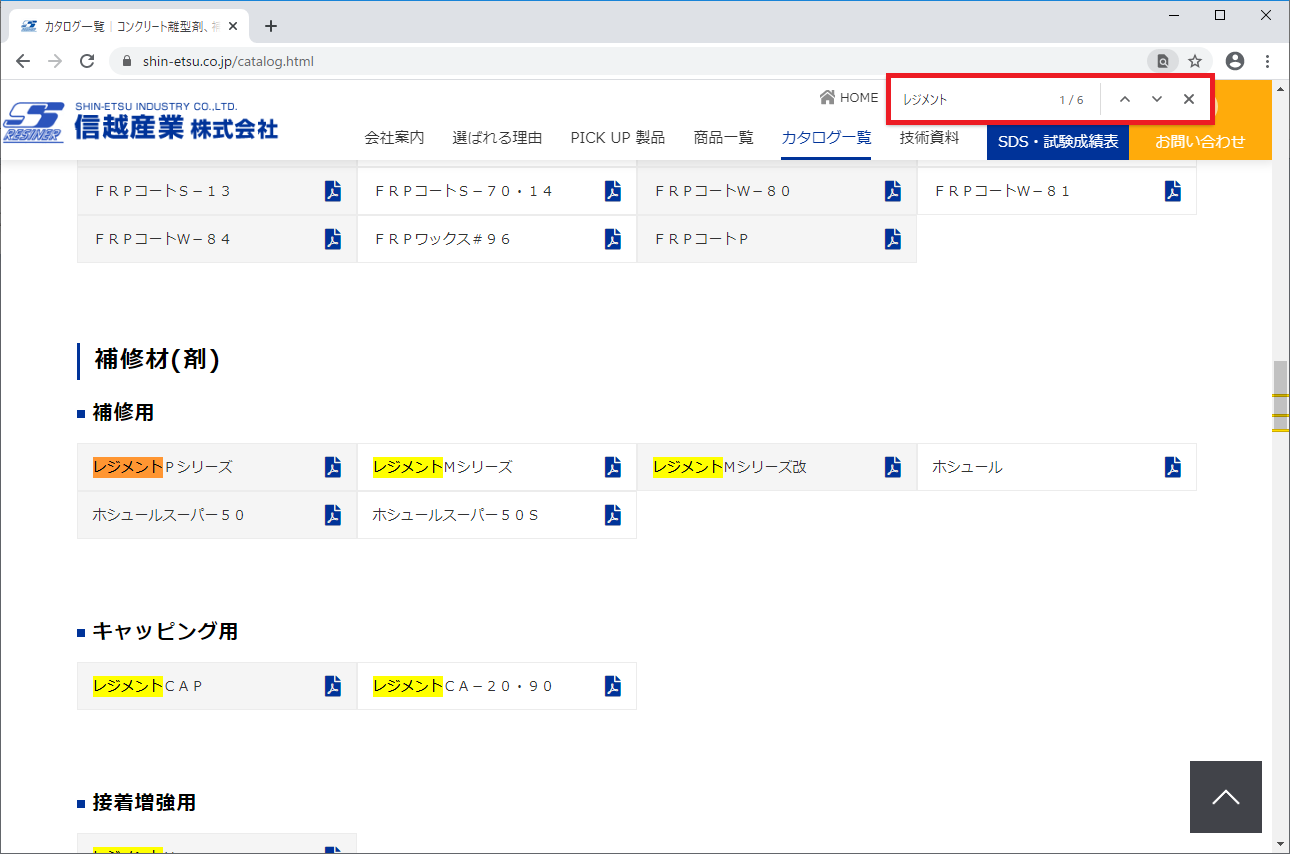Open PDF icon for レジメントCAP

333,686
